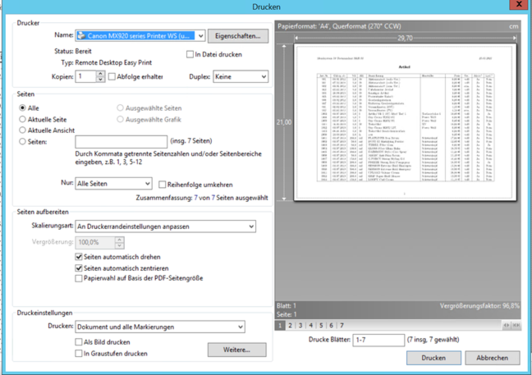Open the Drucken content dropdown
Image resolution: width=532 pixels, height=375 pixels.
(160, 327)
